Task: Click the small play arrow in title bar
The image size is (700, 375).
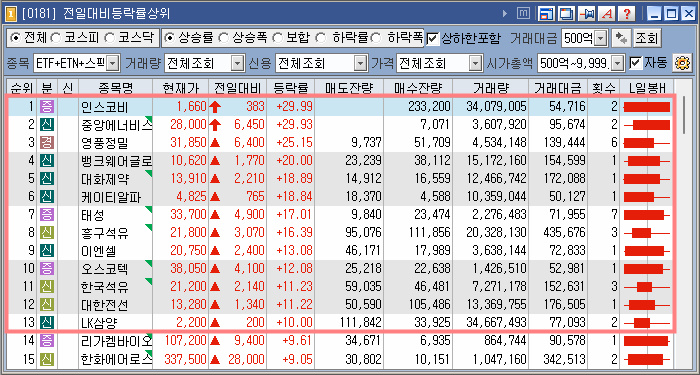Action: (505, 14)
